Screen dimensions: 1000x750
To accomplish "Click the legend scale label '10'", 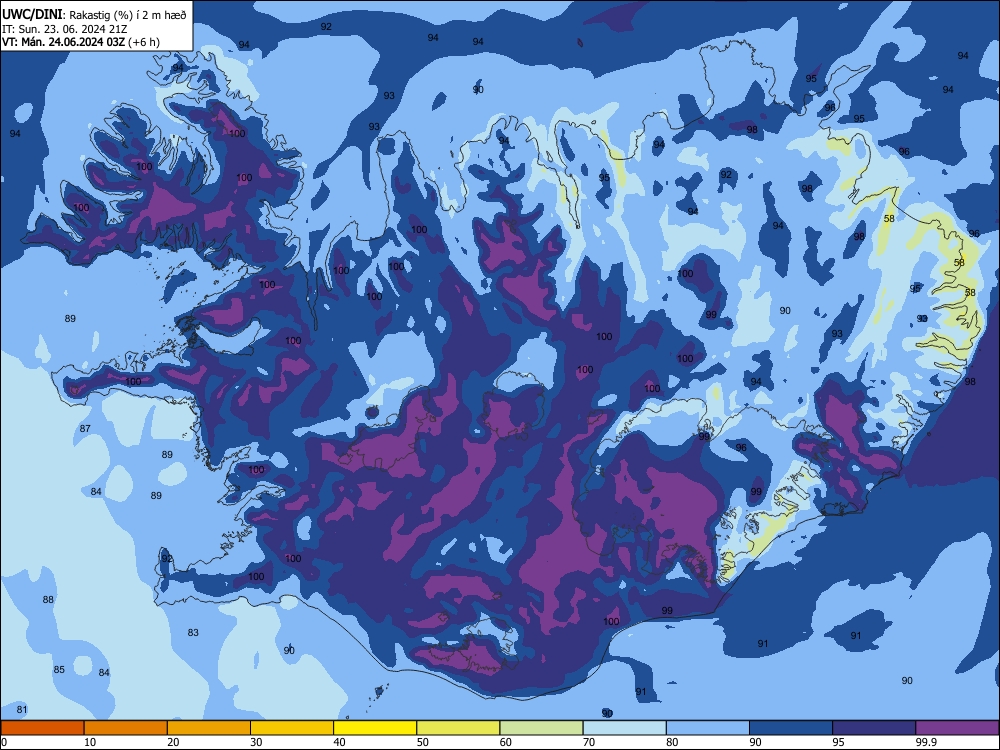I will [90, 742].
